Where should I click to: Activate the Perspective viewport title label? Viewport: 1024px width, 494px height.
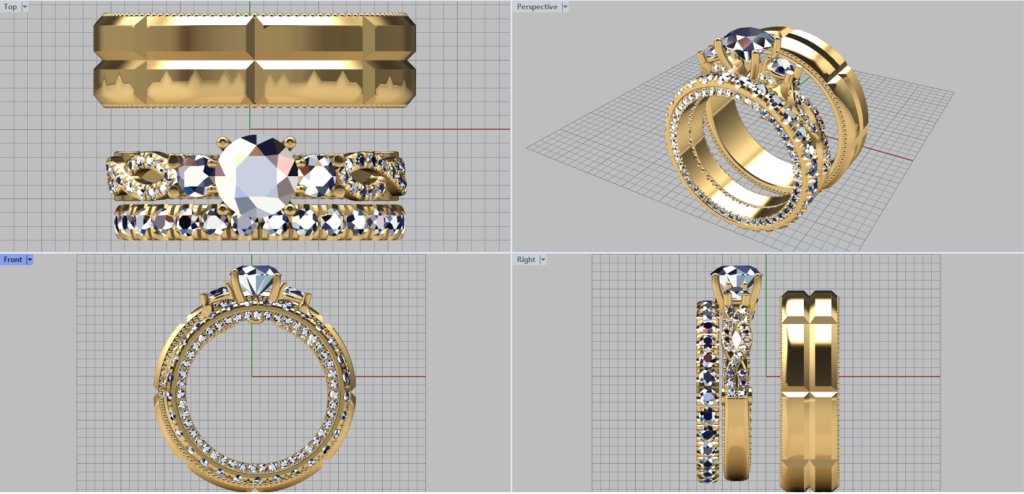(537, 7)
